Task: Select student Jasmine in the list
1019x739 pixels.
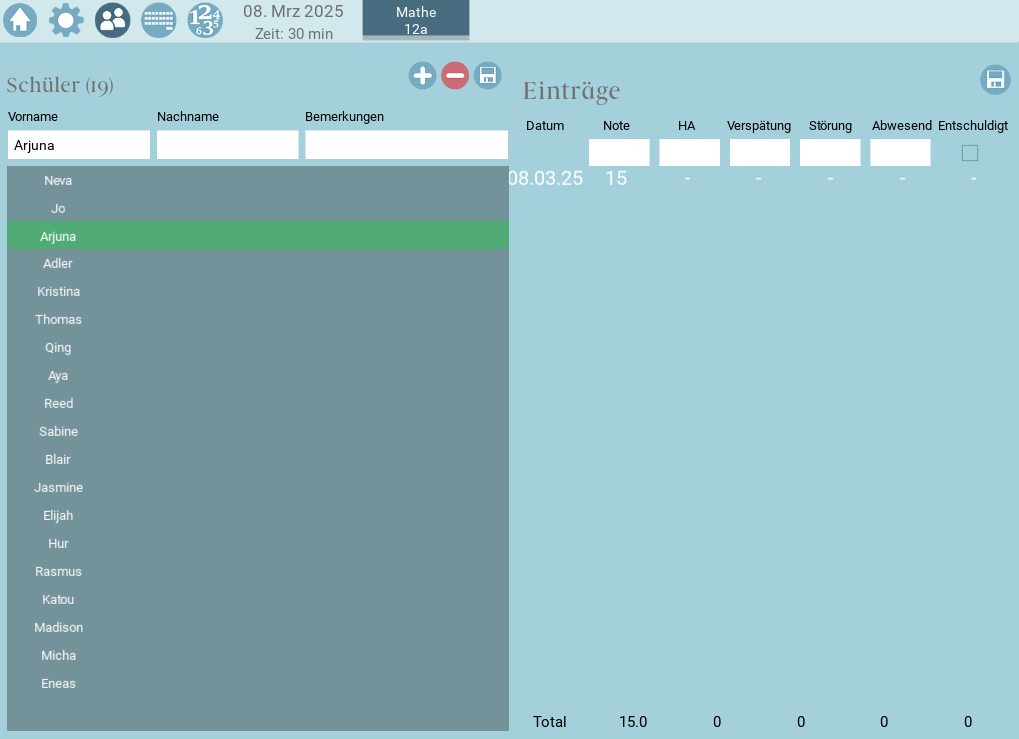Action: click(58, 488)
